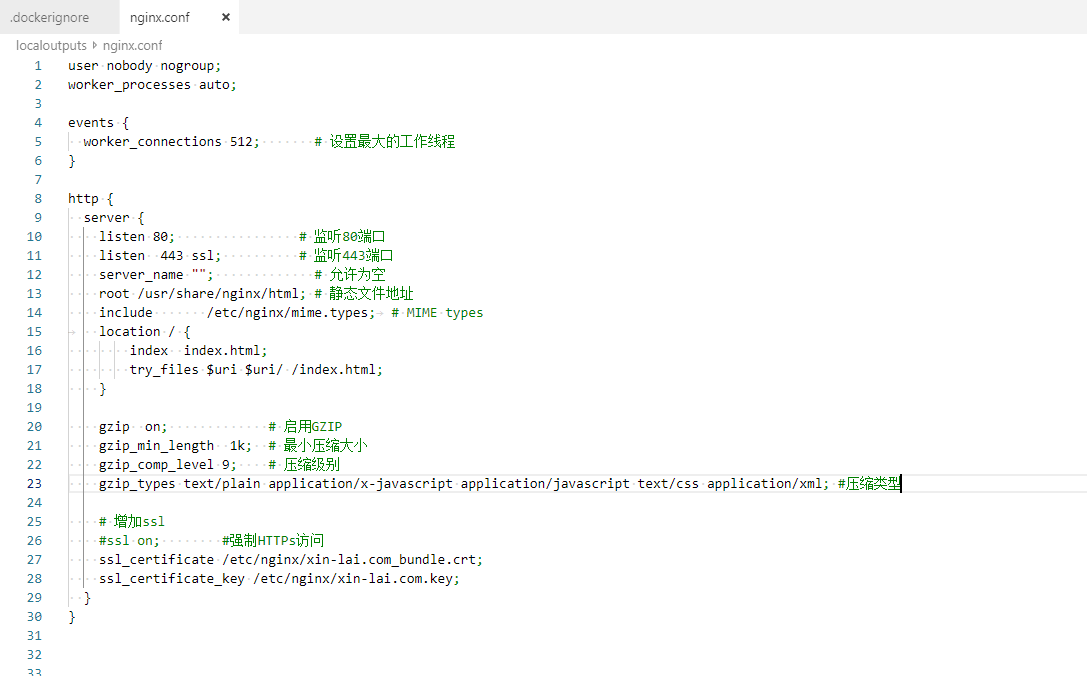The height and width of the screenshot is (676, 1087).
Task: Click the nginx.conf breadcrumb item
Action: click(132, 45)
